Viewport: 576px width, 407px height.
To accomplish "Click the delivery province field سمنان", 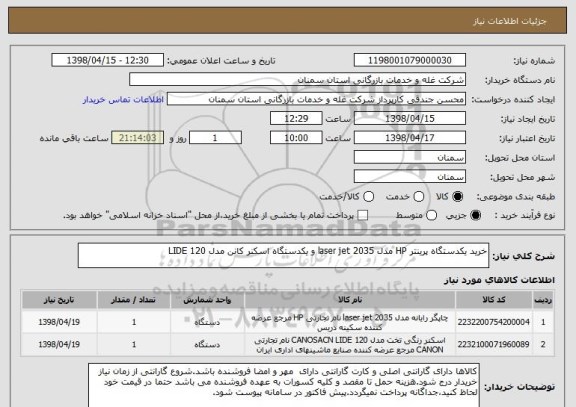I will (410, 158).
